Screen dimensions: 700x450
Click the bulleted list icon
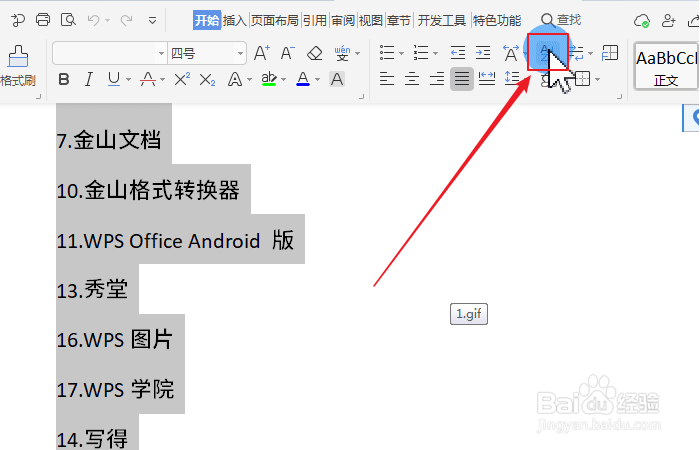[x=387, y=53]
